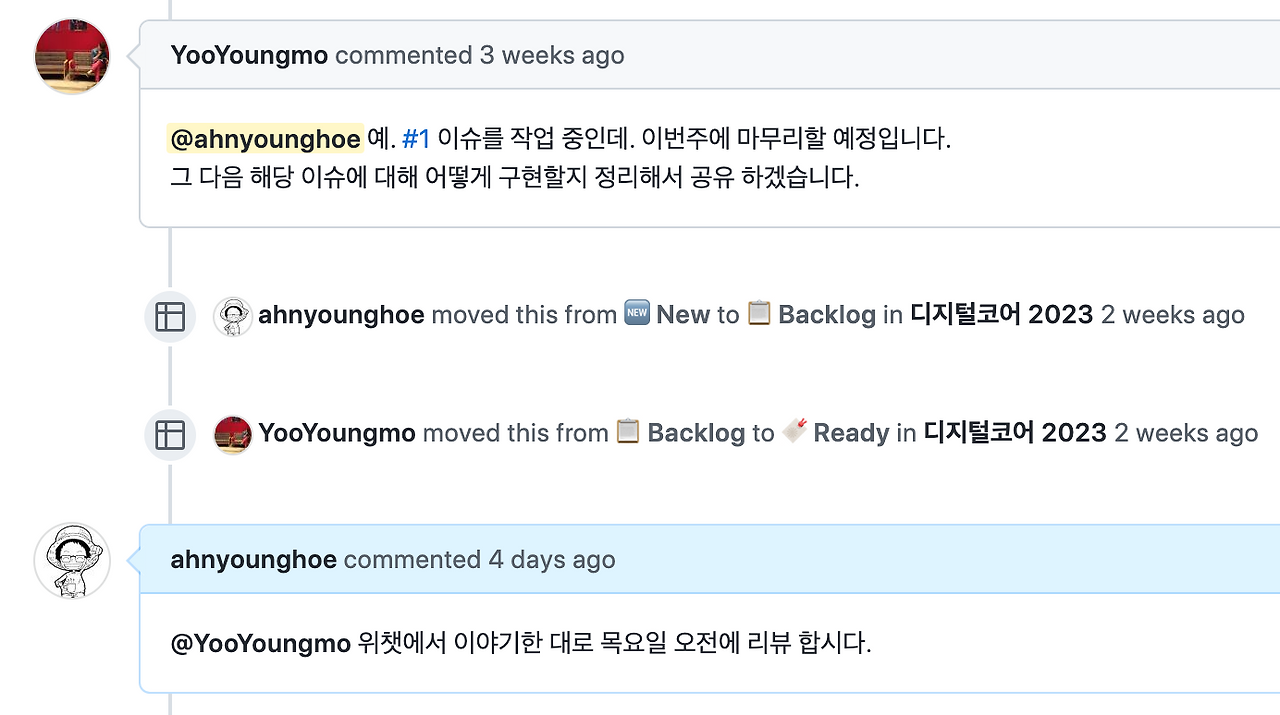This screenshot has width=1280, height=715.
Task: Open the #1 issue link
Action: point(416,138)
